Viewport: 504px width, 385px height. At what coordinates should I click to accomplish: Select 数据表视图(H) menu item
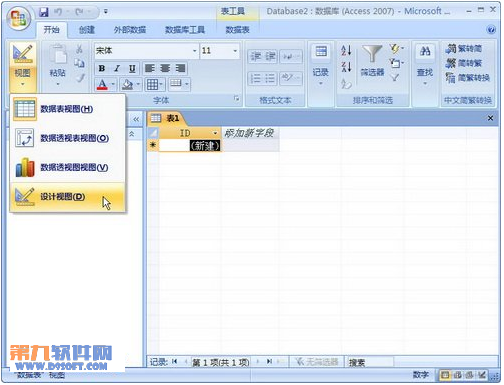point(68,109)
